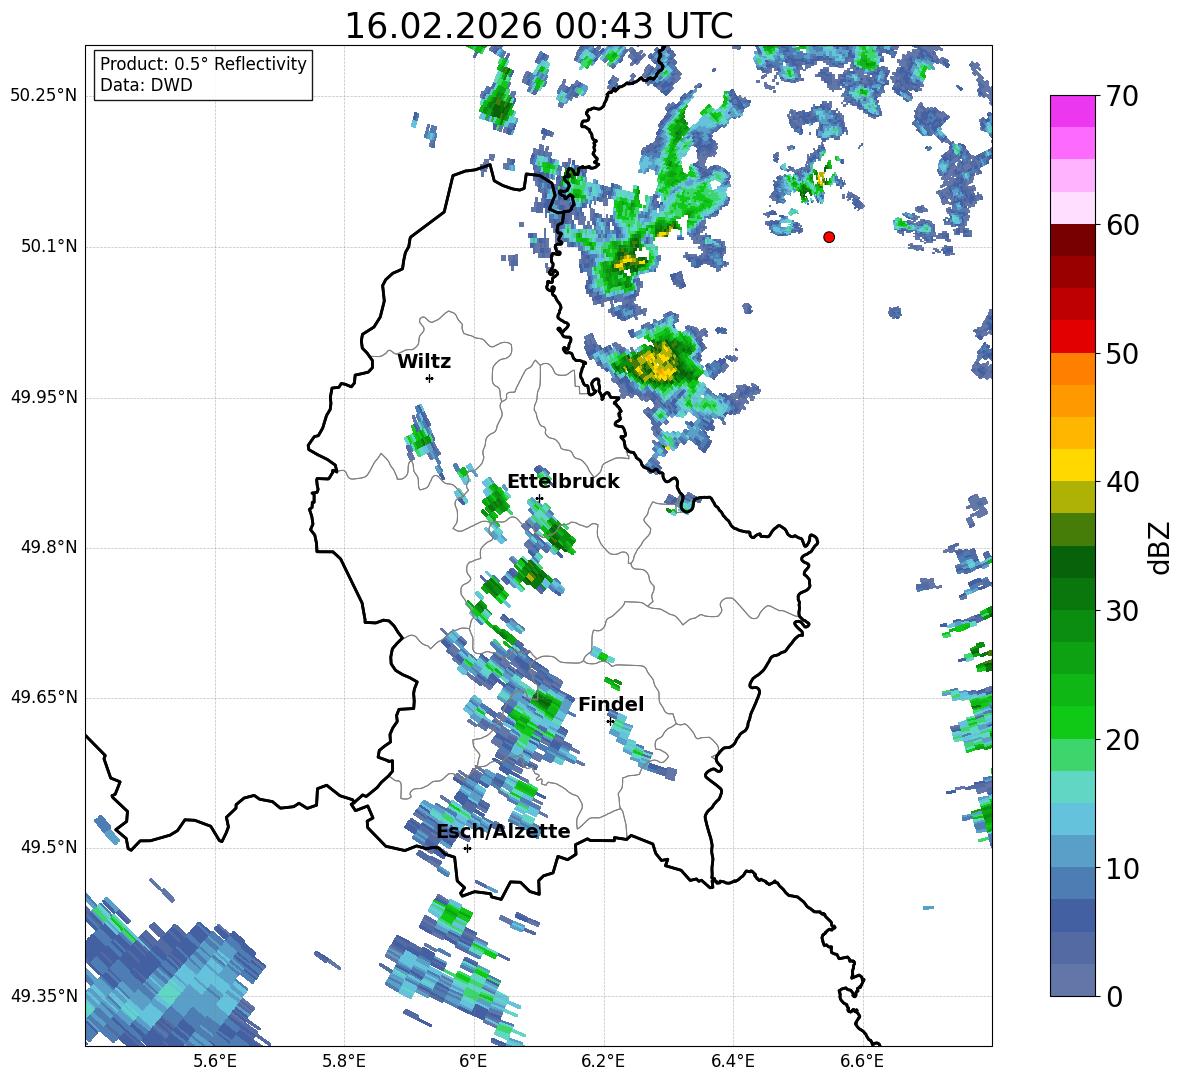Image resolution: width=1184 pixels, height=1081 pixels.
Task: Click the 30 tick label on colorbar
Action: click(x=1122, y=611)
